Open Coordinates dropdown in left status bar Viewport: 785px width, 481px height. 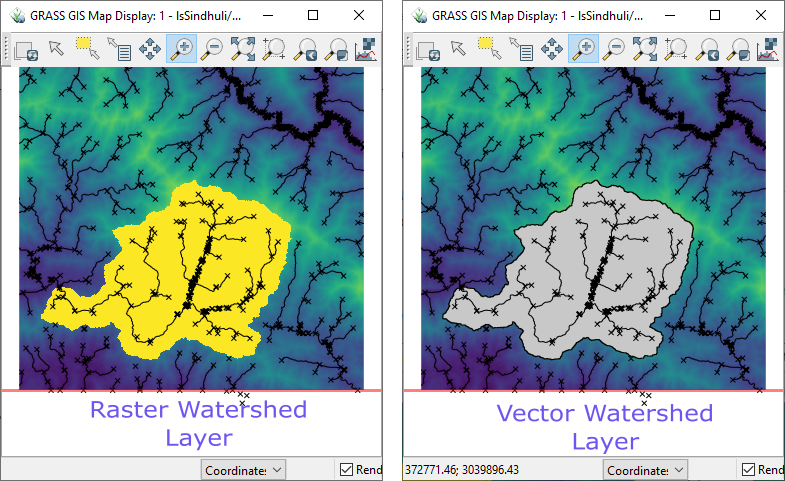(x=244, y=470)
